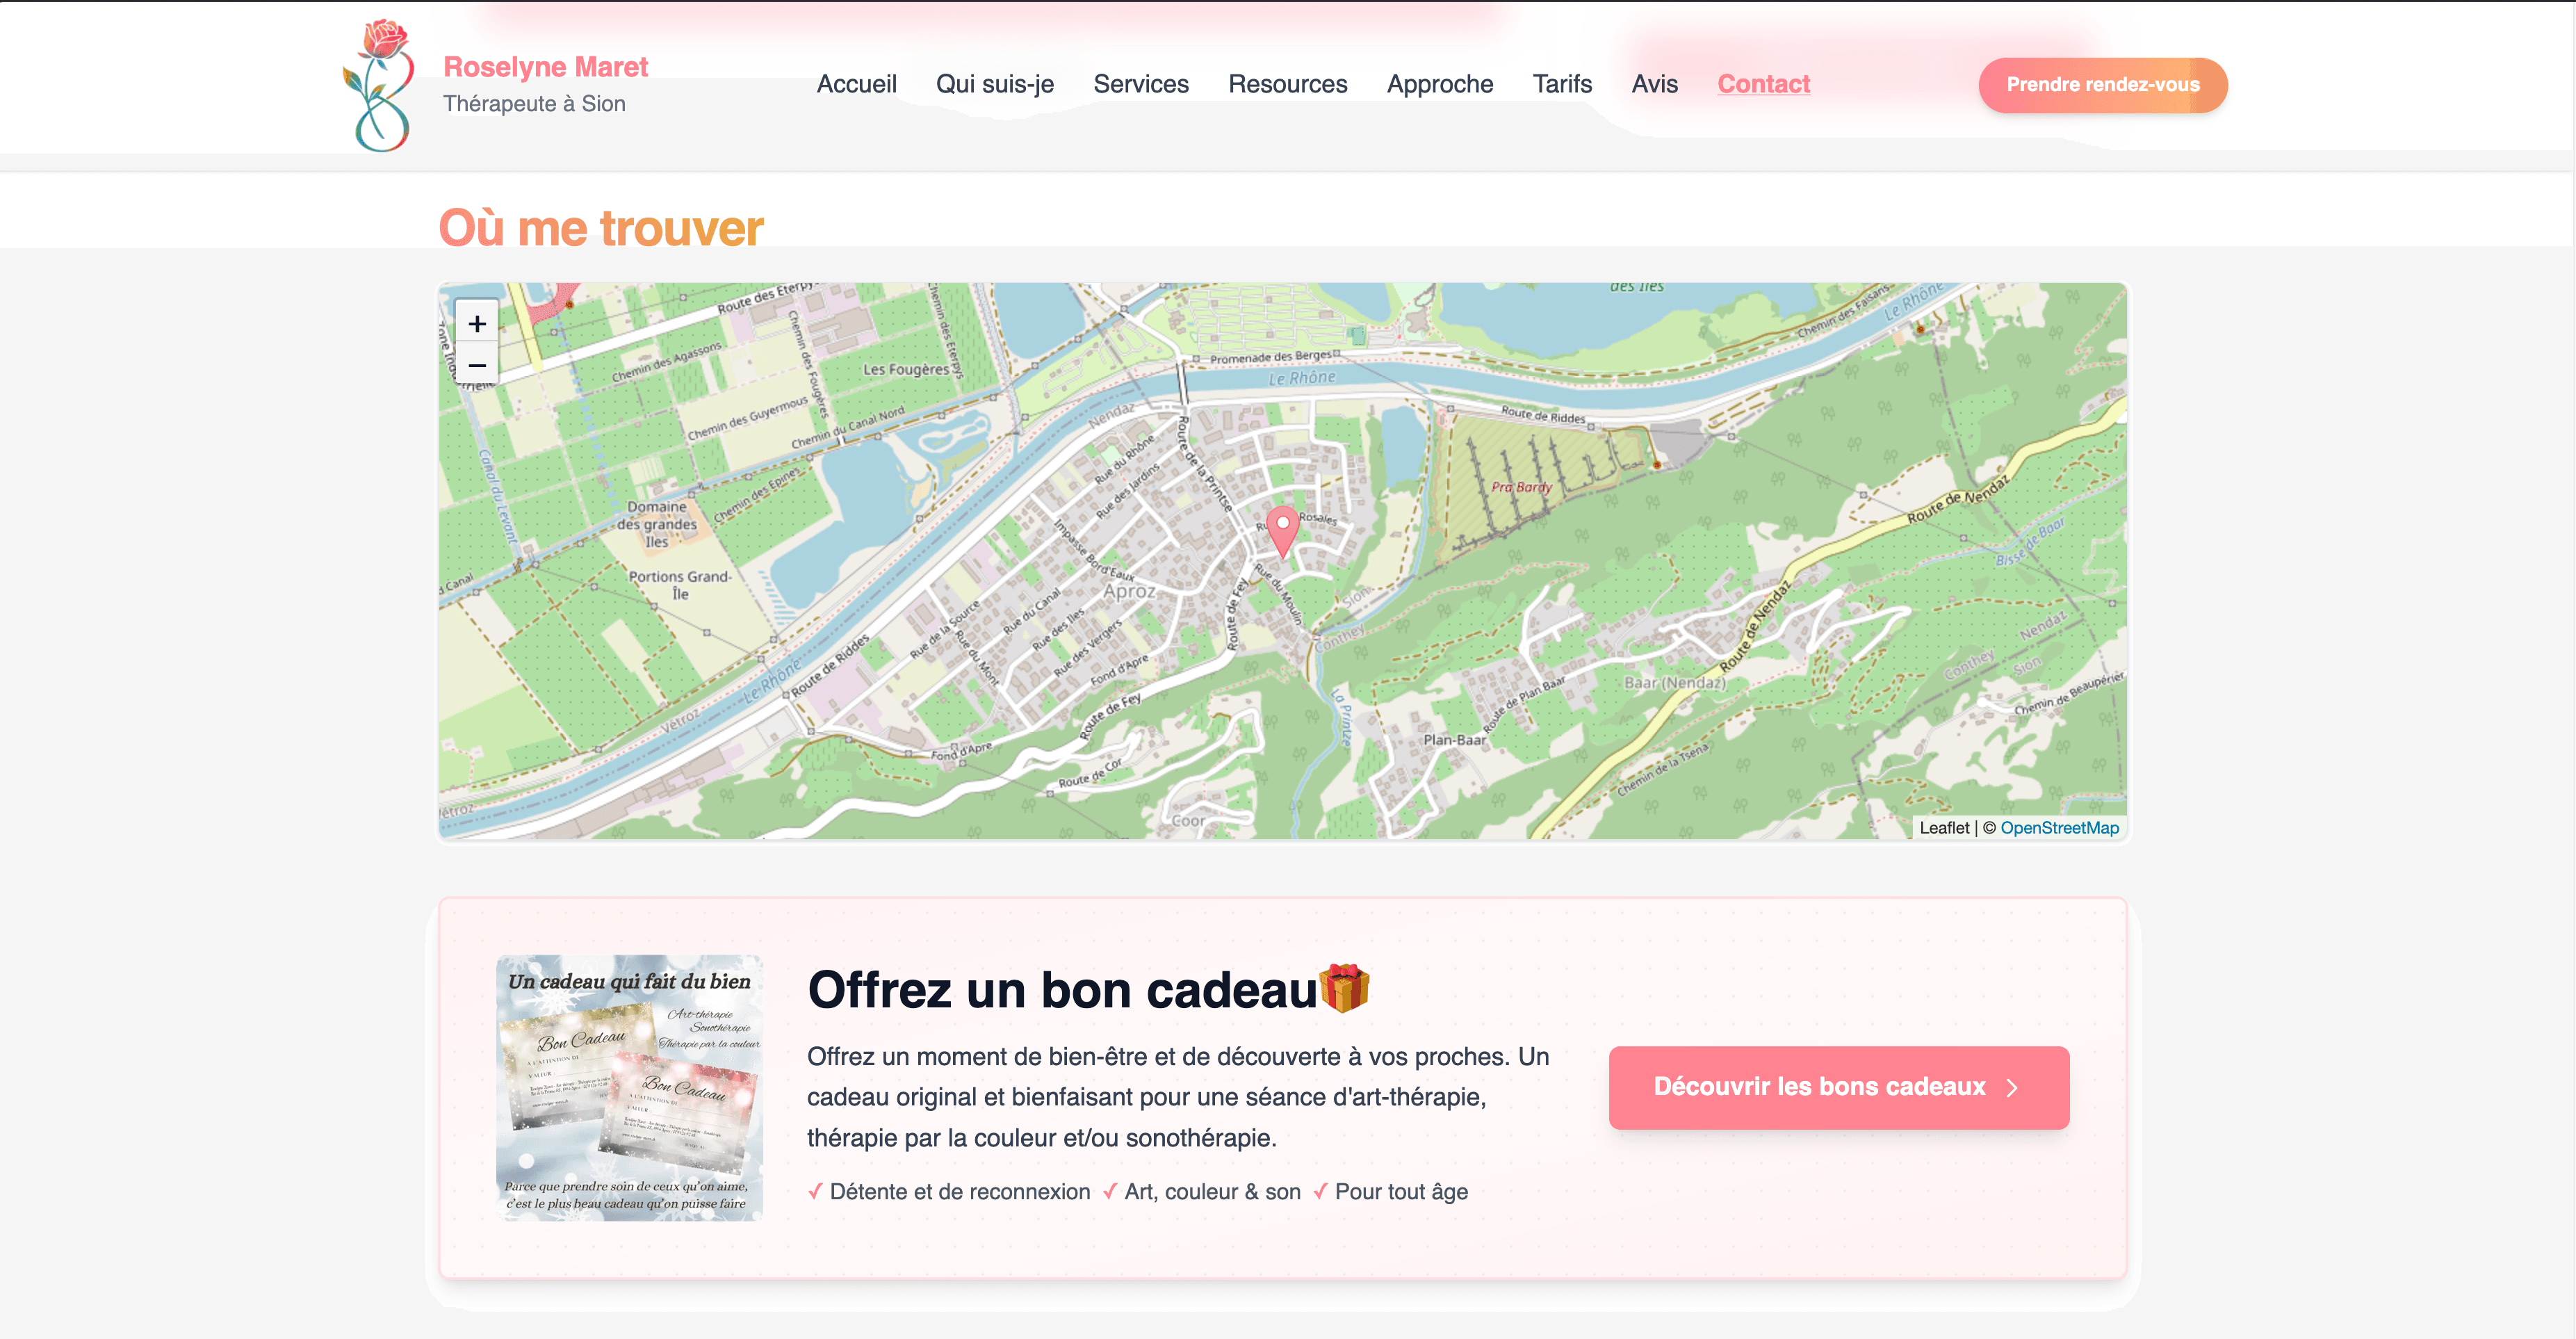
Task: Click the map zoom out minus button
Action: point(477,365)
